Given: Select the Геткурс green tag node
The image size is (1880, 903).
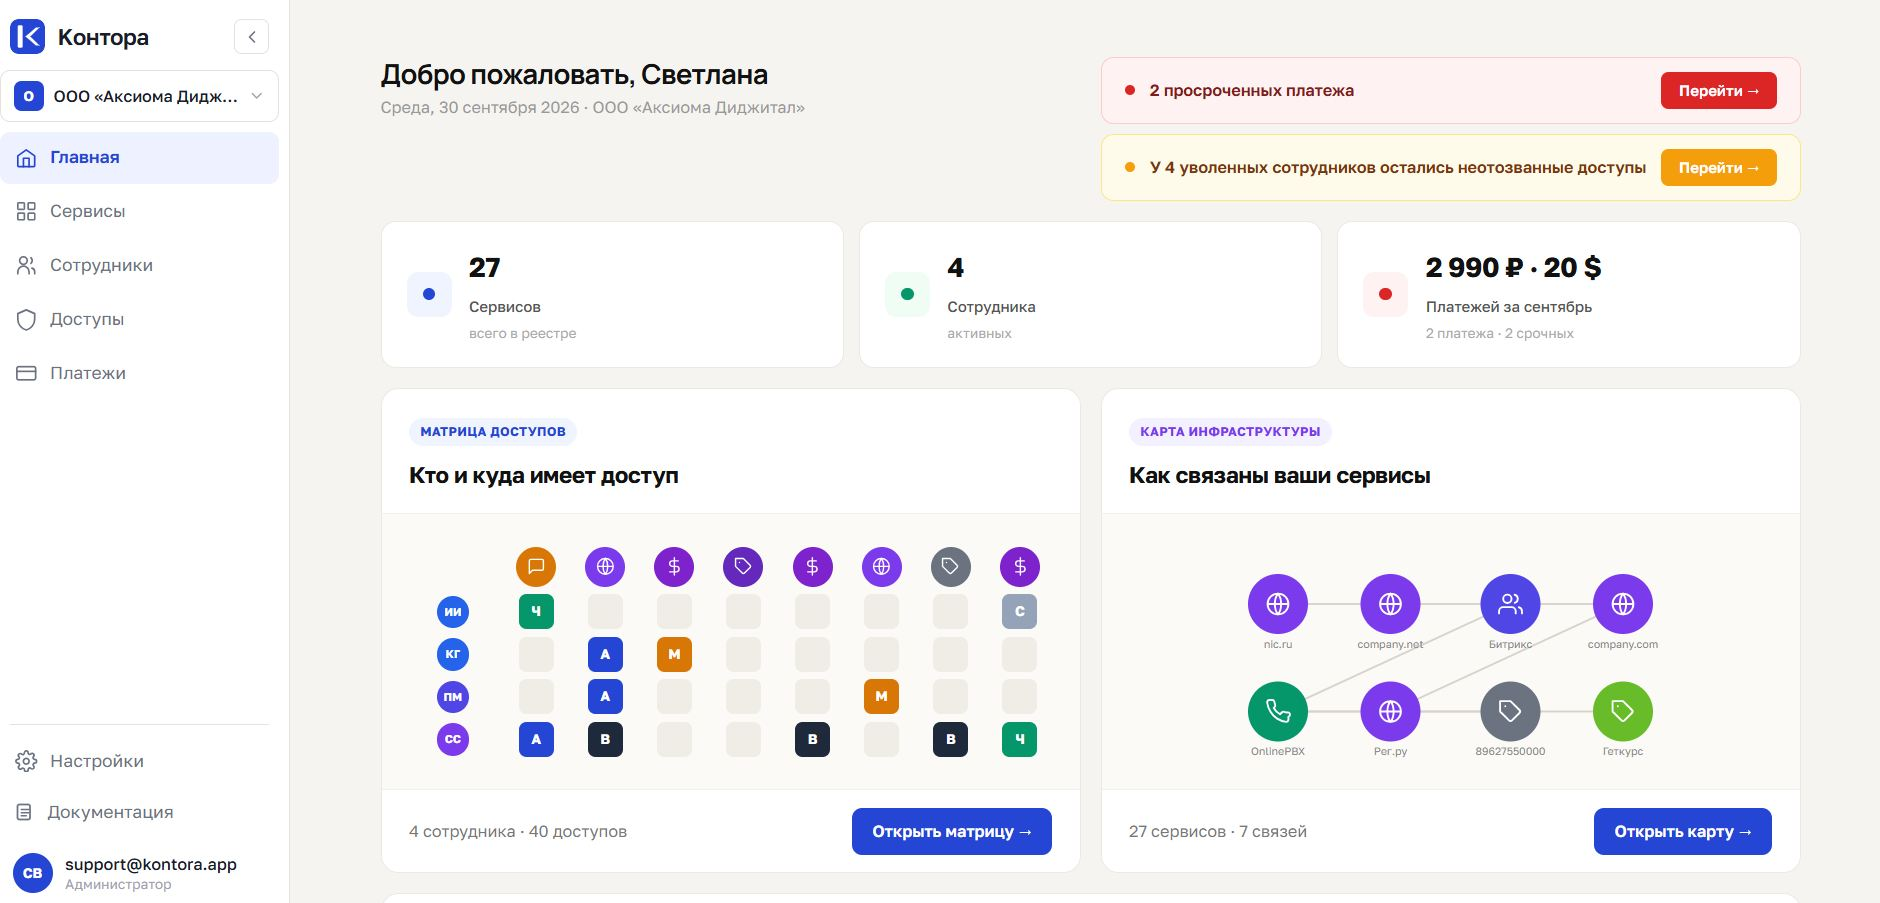Looking at the screenshot, I should point(1622,711).
